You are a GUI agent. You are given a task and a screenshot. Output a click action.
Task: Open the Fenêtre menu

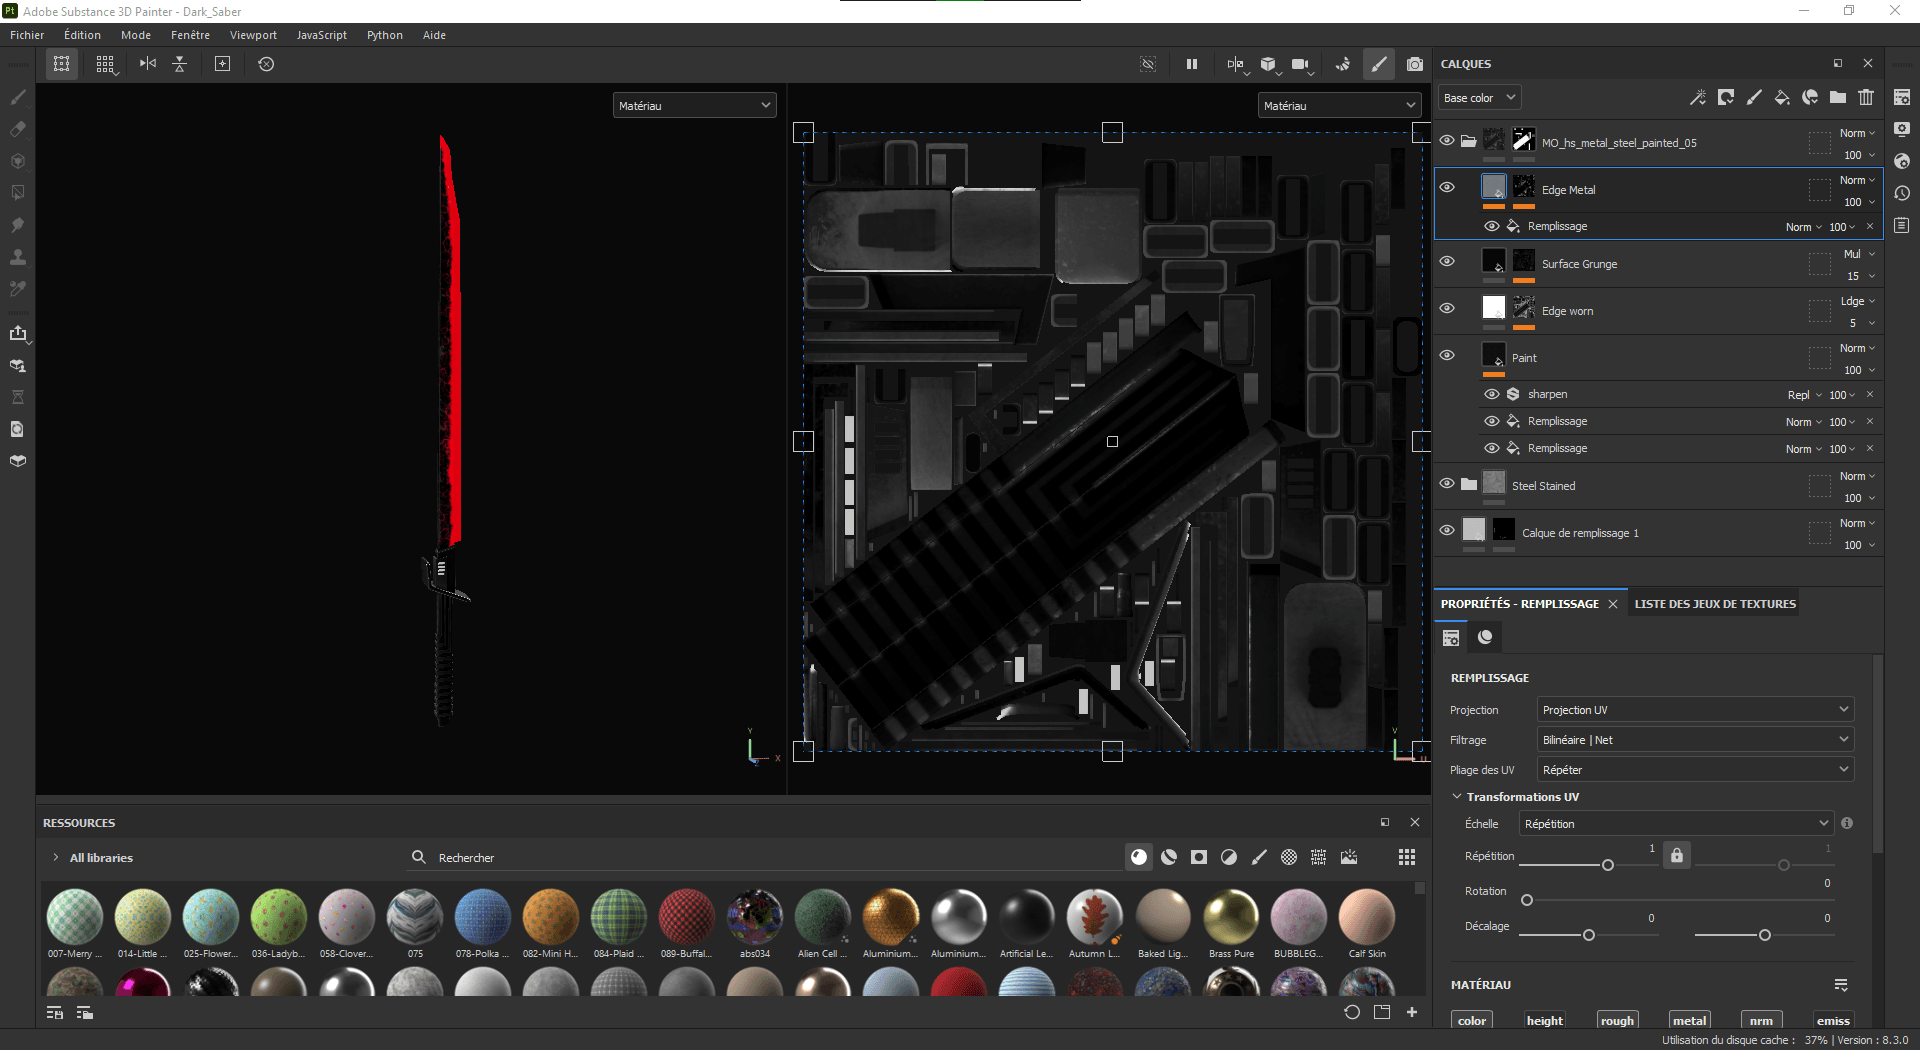click(x=190, y=35)
